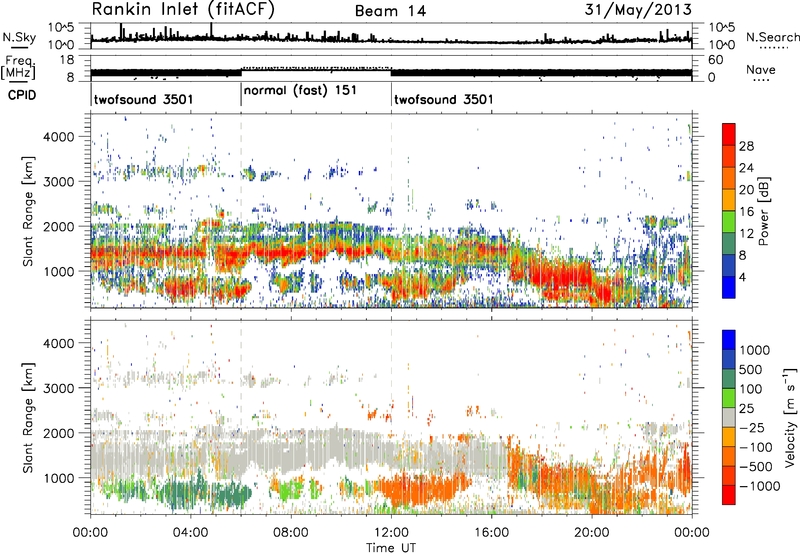
Task: Click the '04:00' time axis label
Action: (190, 533)
